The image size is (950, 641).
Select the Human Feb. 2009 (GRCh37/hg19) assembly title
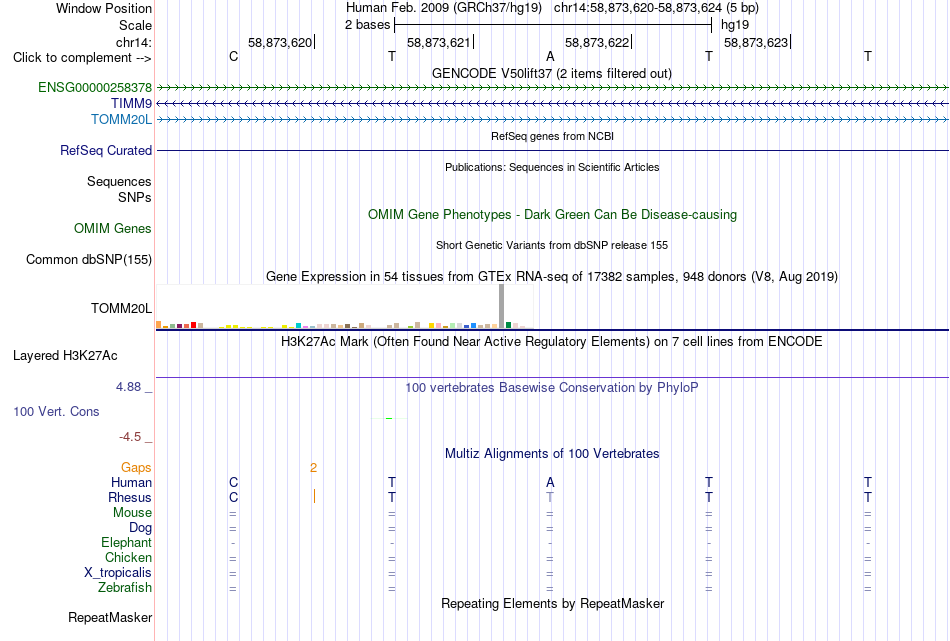443,8
